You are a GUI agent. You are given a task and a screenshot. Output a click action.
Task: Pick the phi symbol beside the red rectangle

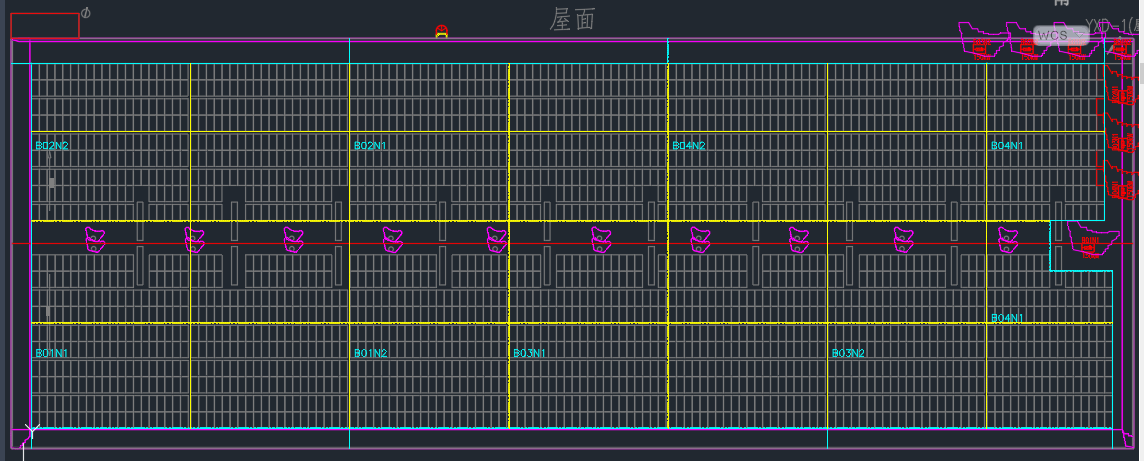pos(86,13)
